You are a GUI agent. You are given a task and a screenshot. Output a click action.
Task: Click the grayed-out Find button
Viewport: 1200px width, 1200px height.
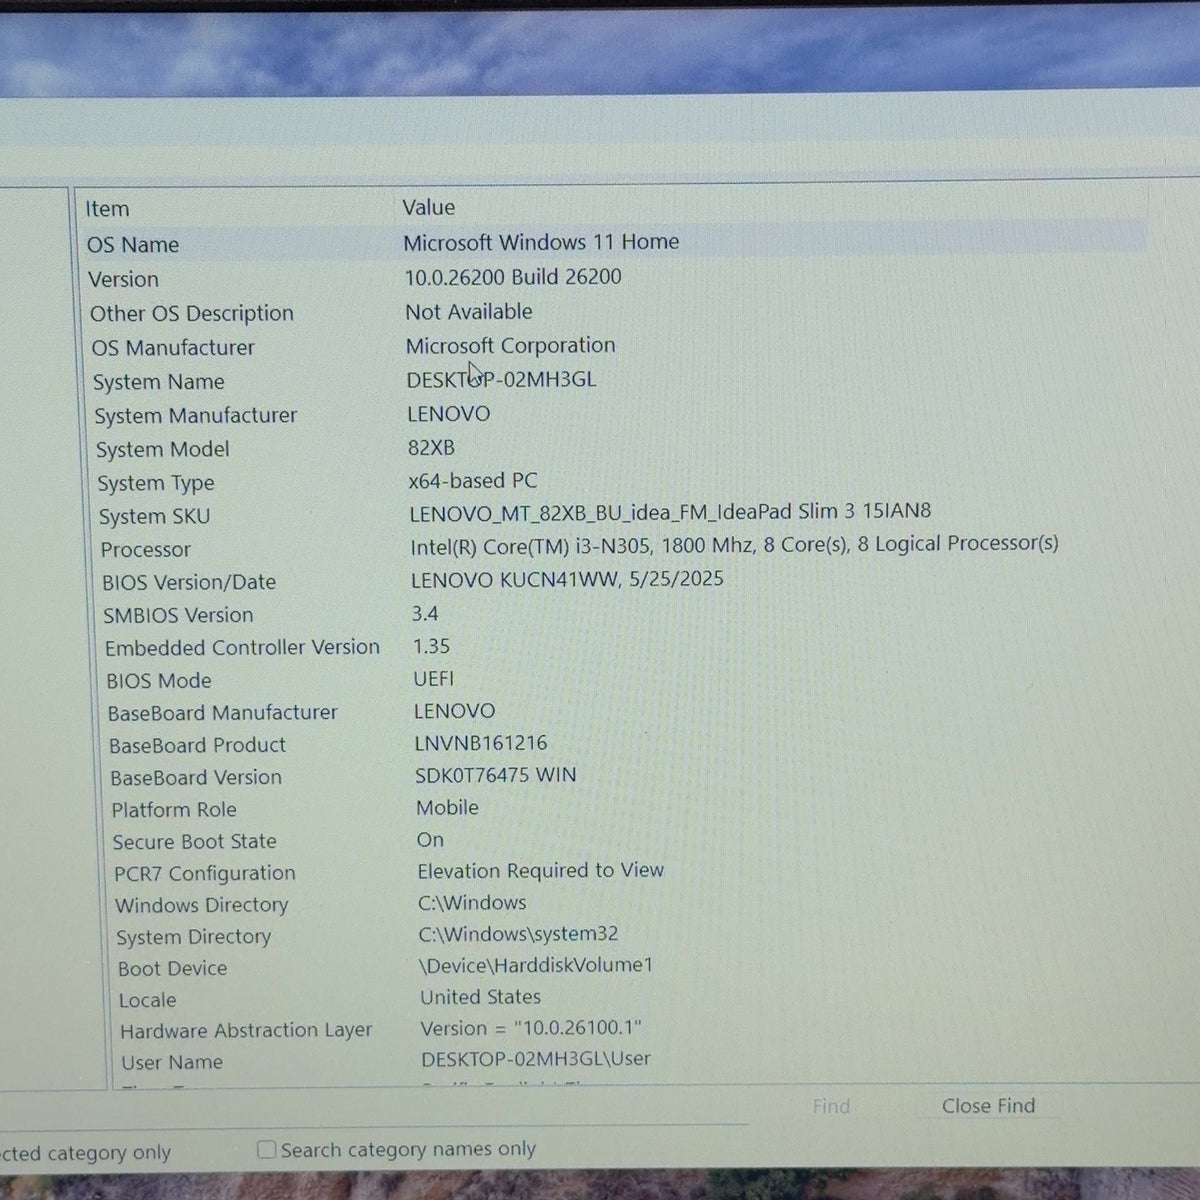tap(831, 1106)
